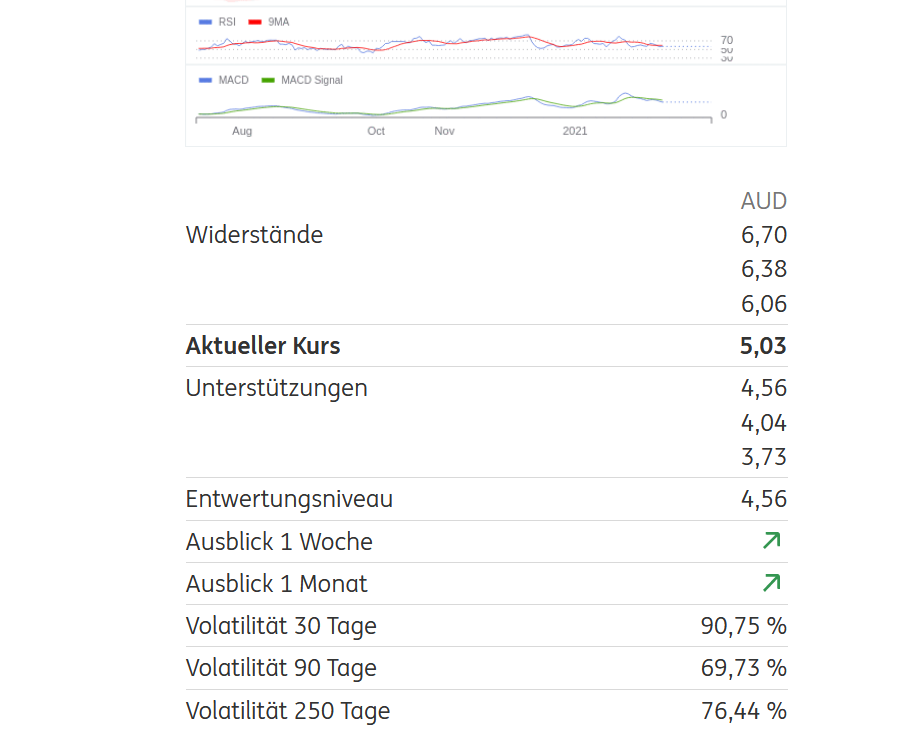Click the green arrow for Ausblick 1 Woche
The width and height of the screenshot is (898, 751).
(771, 541)
